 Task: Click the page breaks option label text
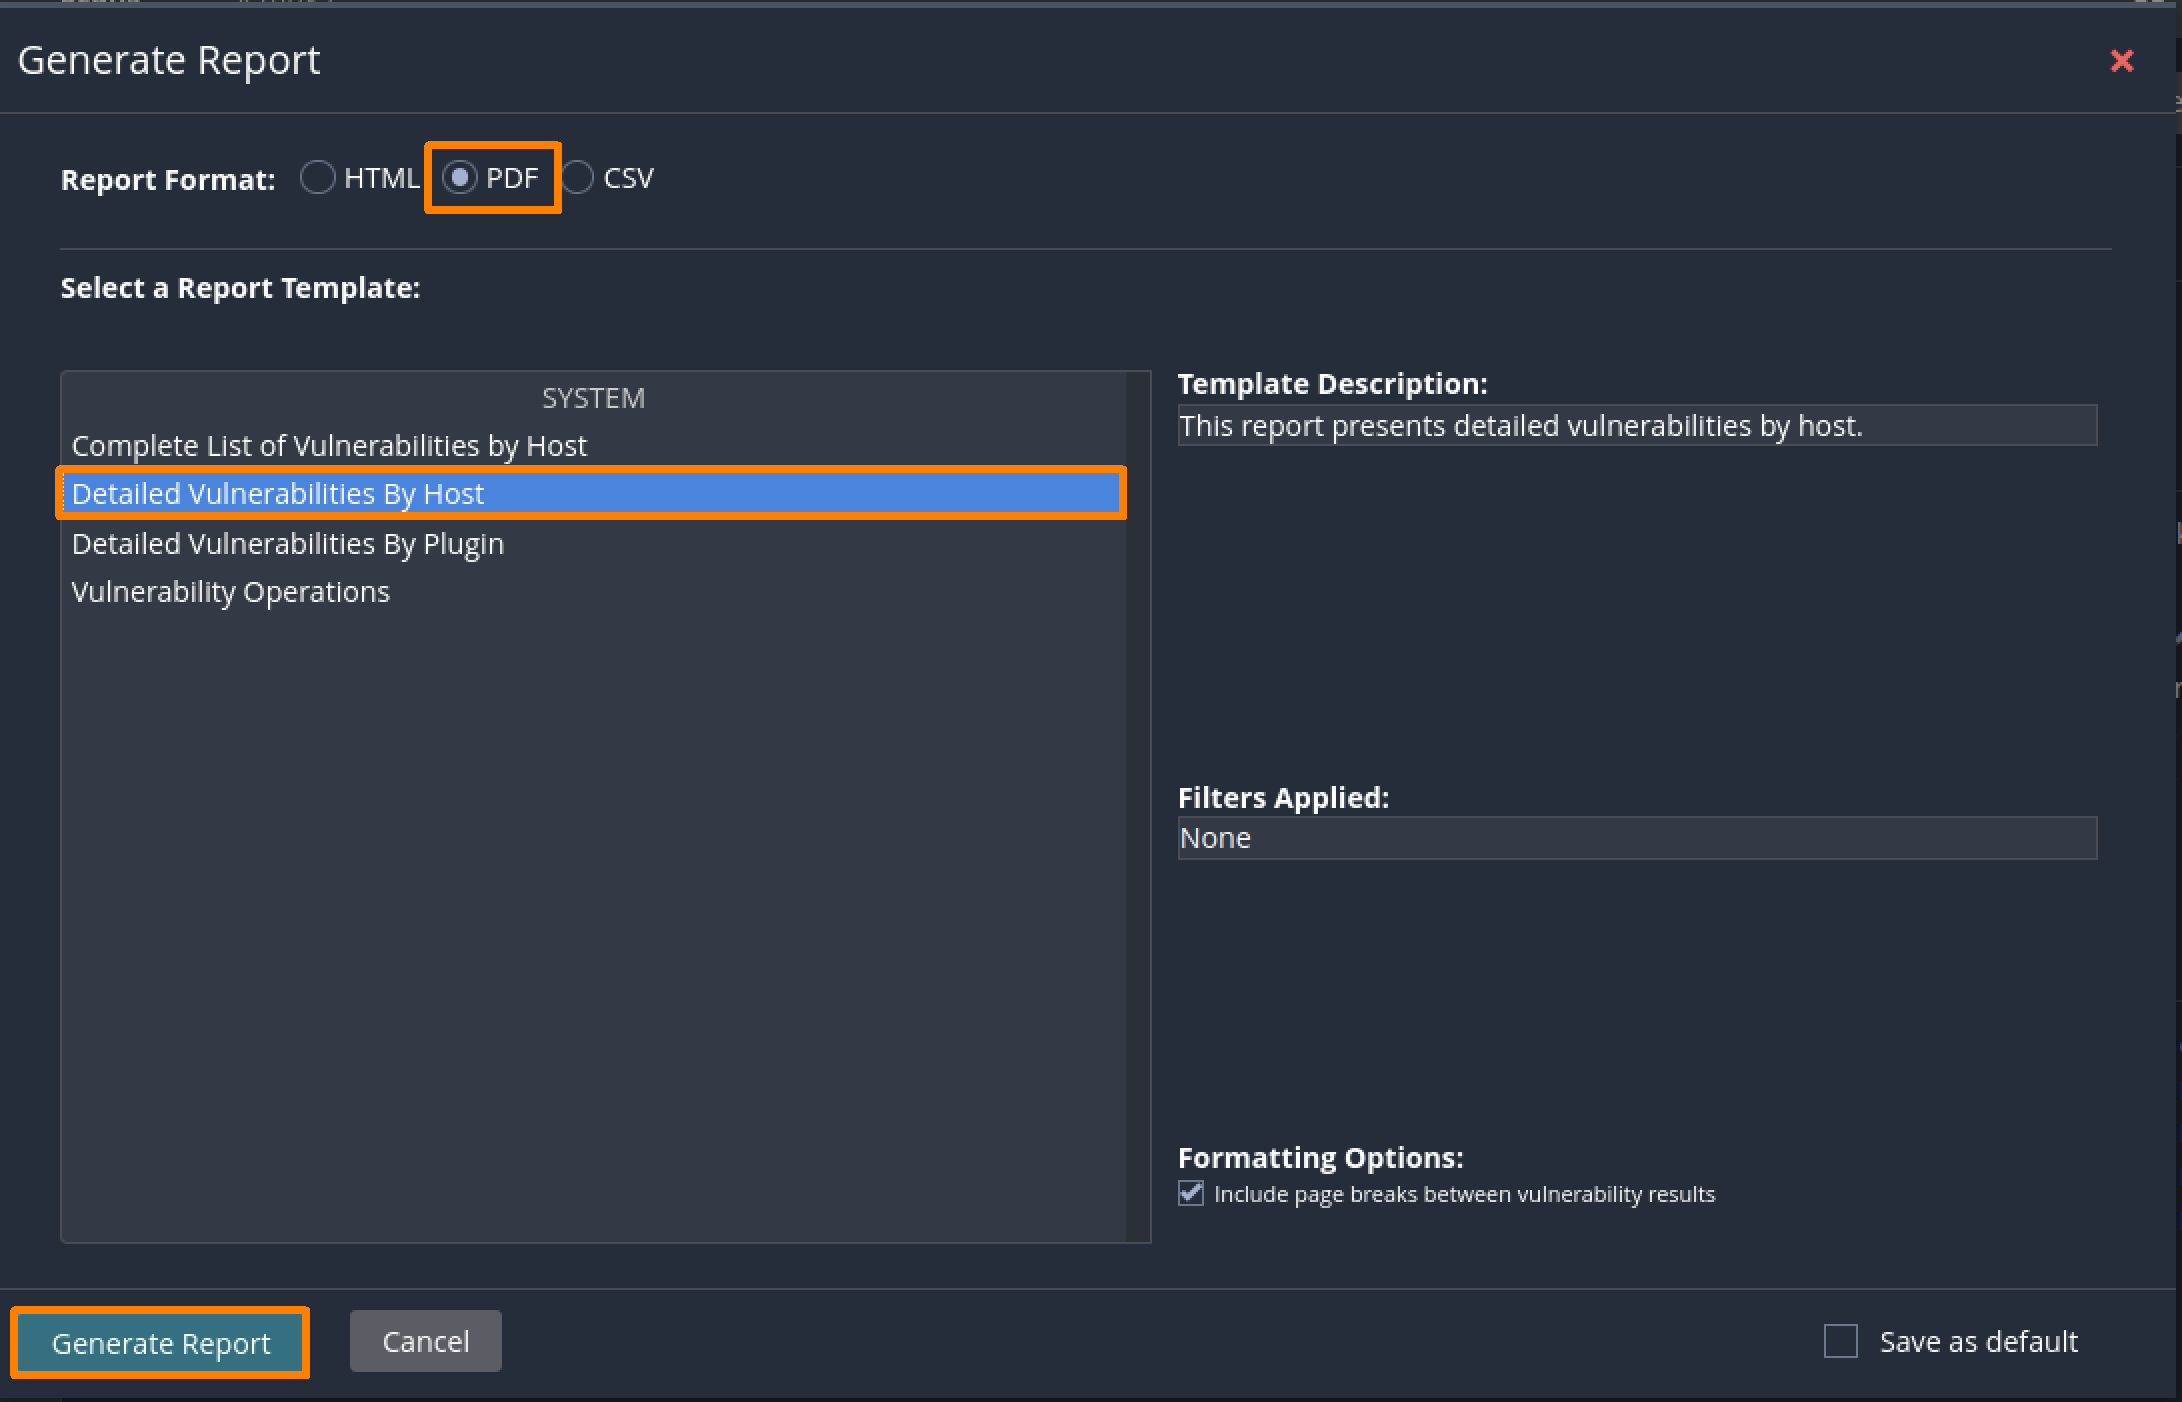[x=1464, y=1194]
